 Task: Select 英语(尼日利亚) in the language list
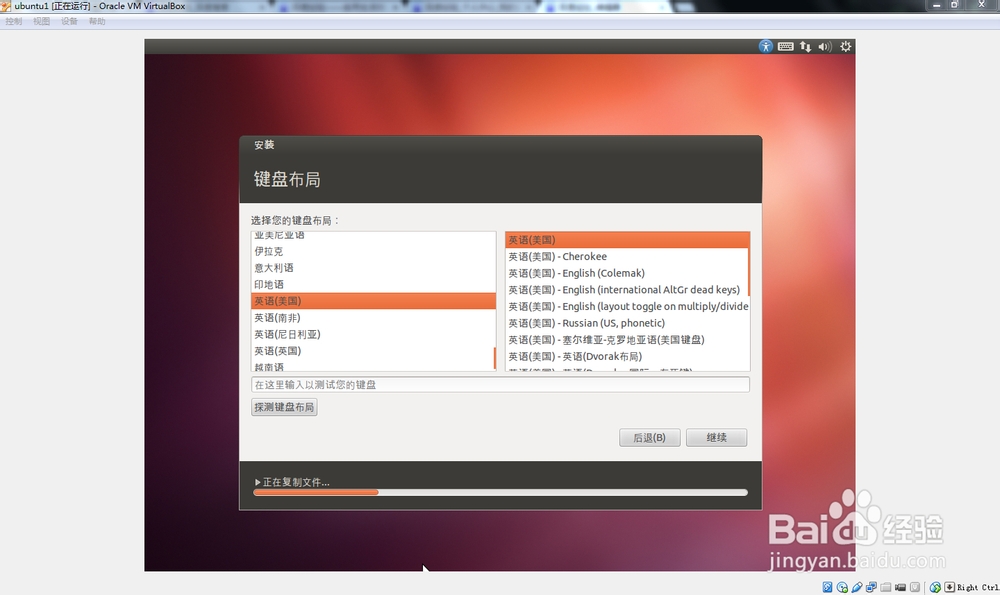coord(372,334)
